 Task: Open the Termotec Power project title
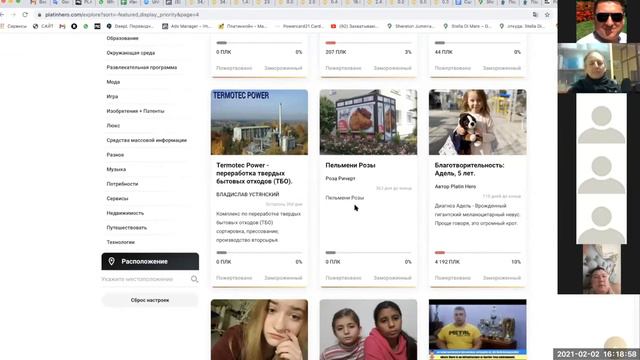255,173
